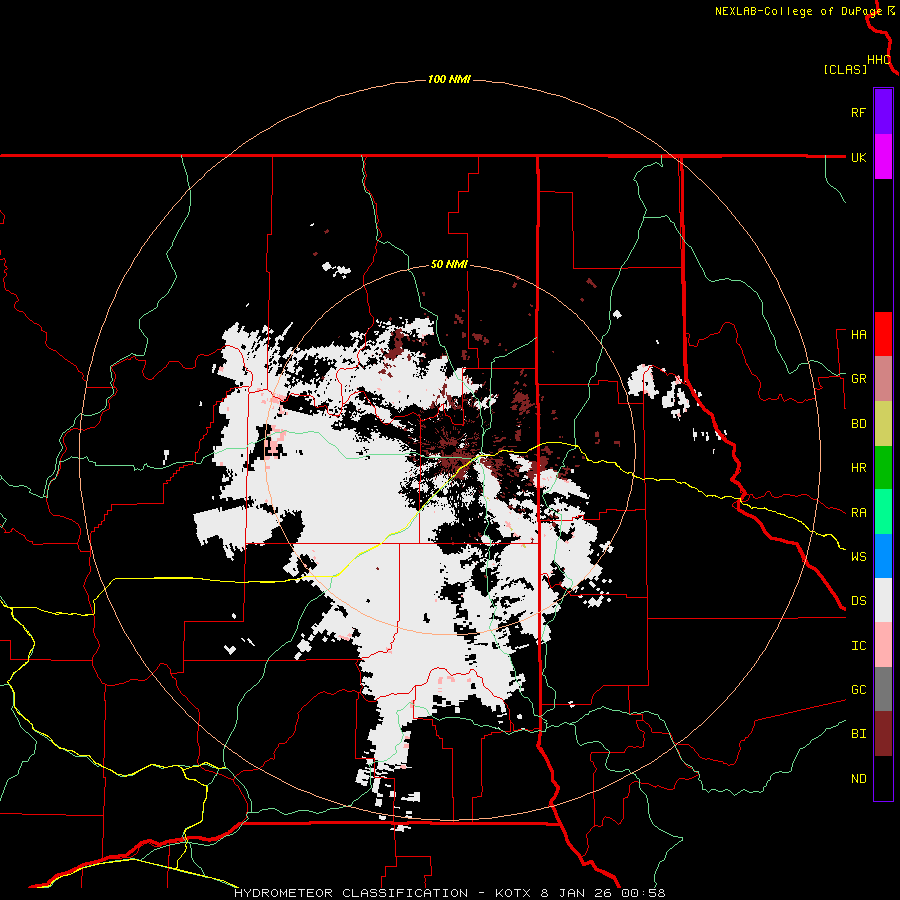
Task: Click the WS blue legend swatch
Action: (883, 556)
